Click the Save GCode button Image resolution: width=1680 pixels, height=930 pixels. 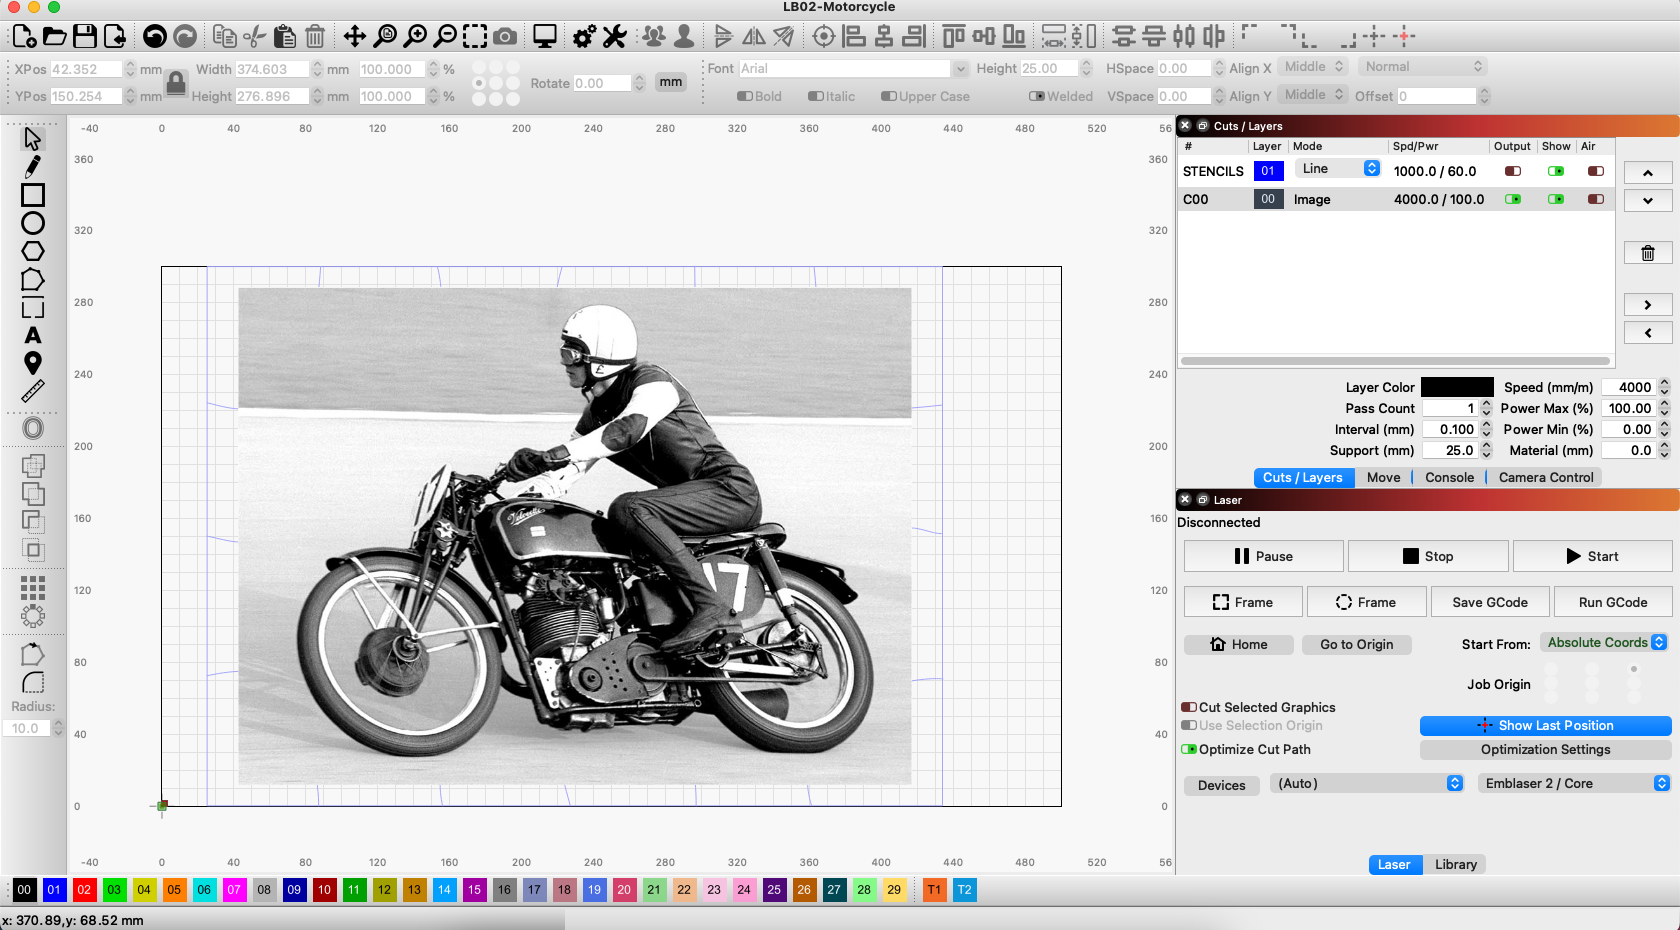click(1490, 601)
